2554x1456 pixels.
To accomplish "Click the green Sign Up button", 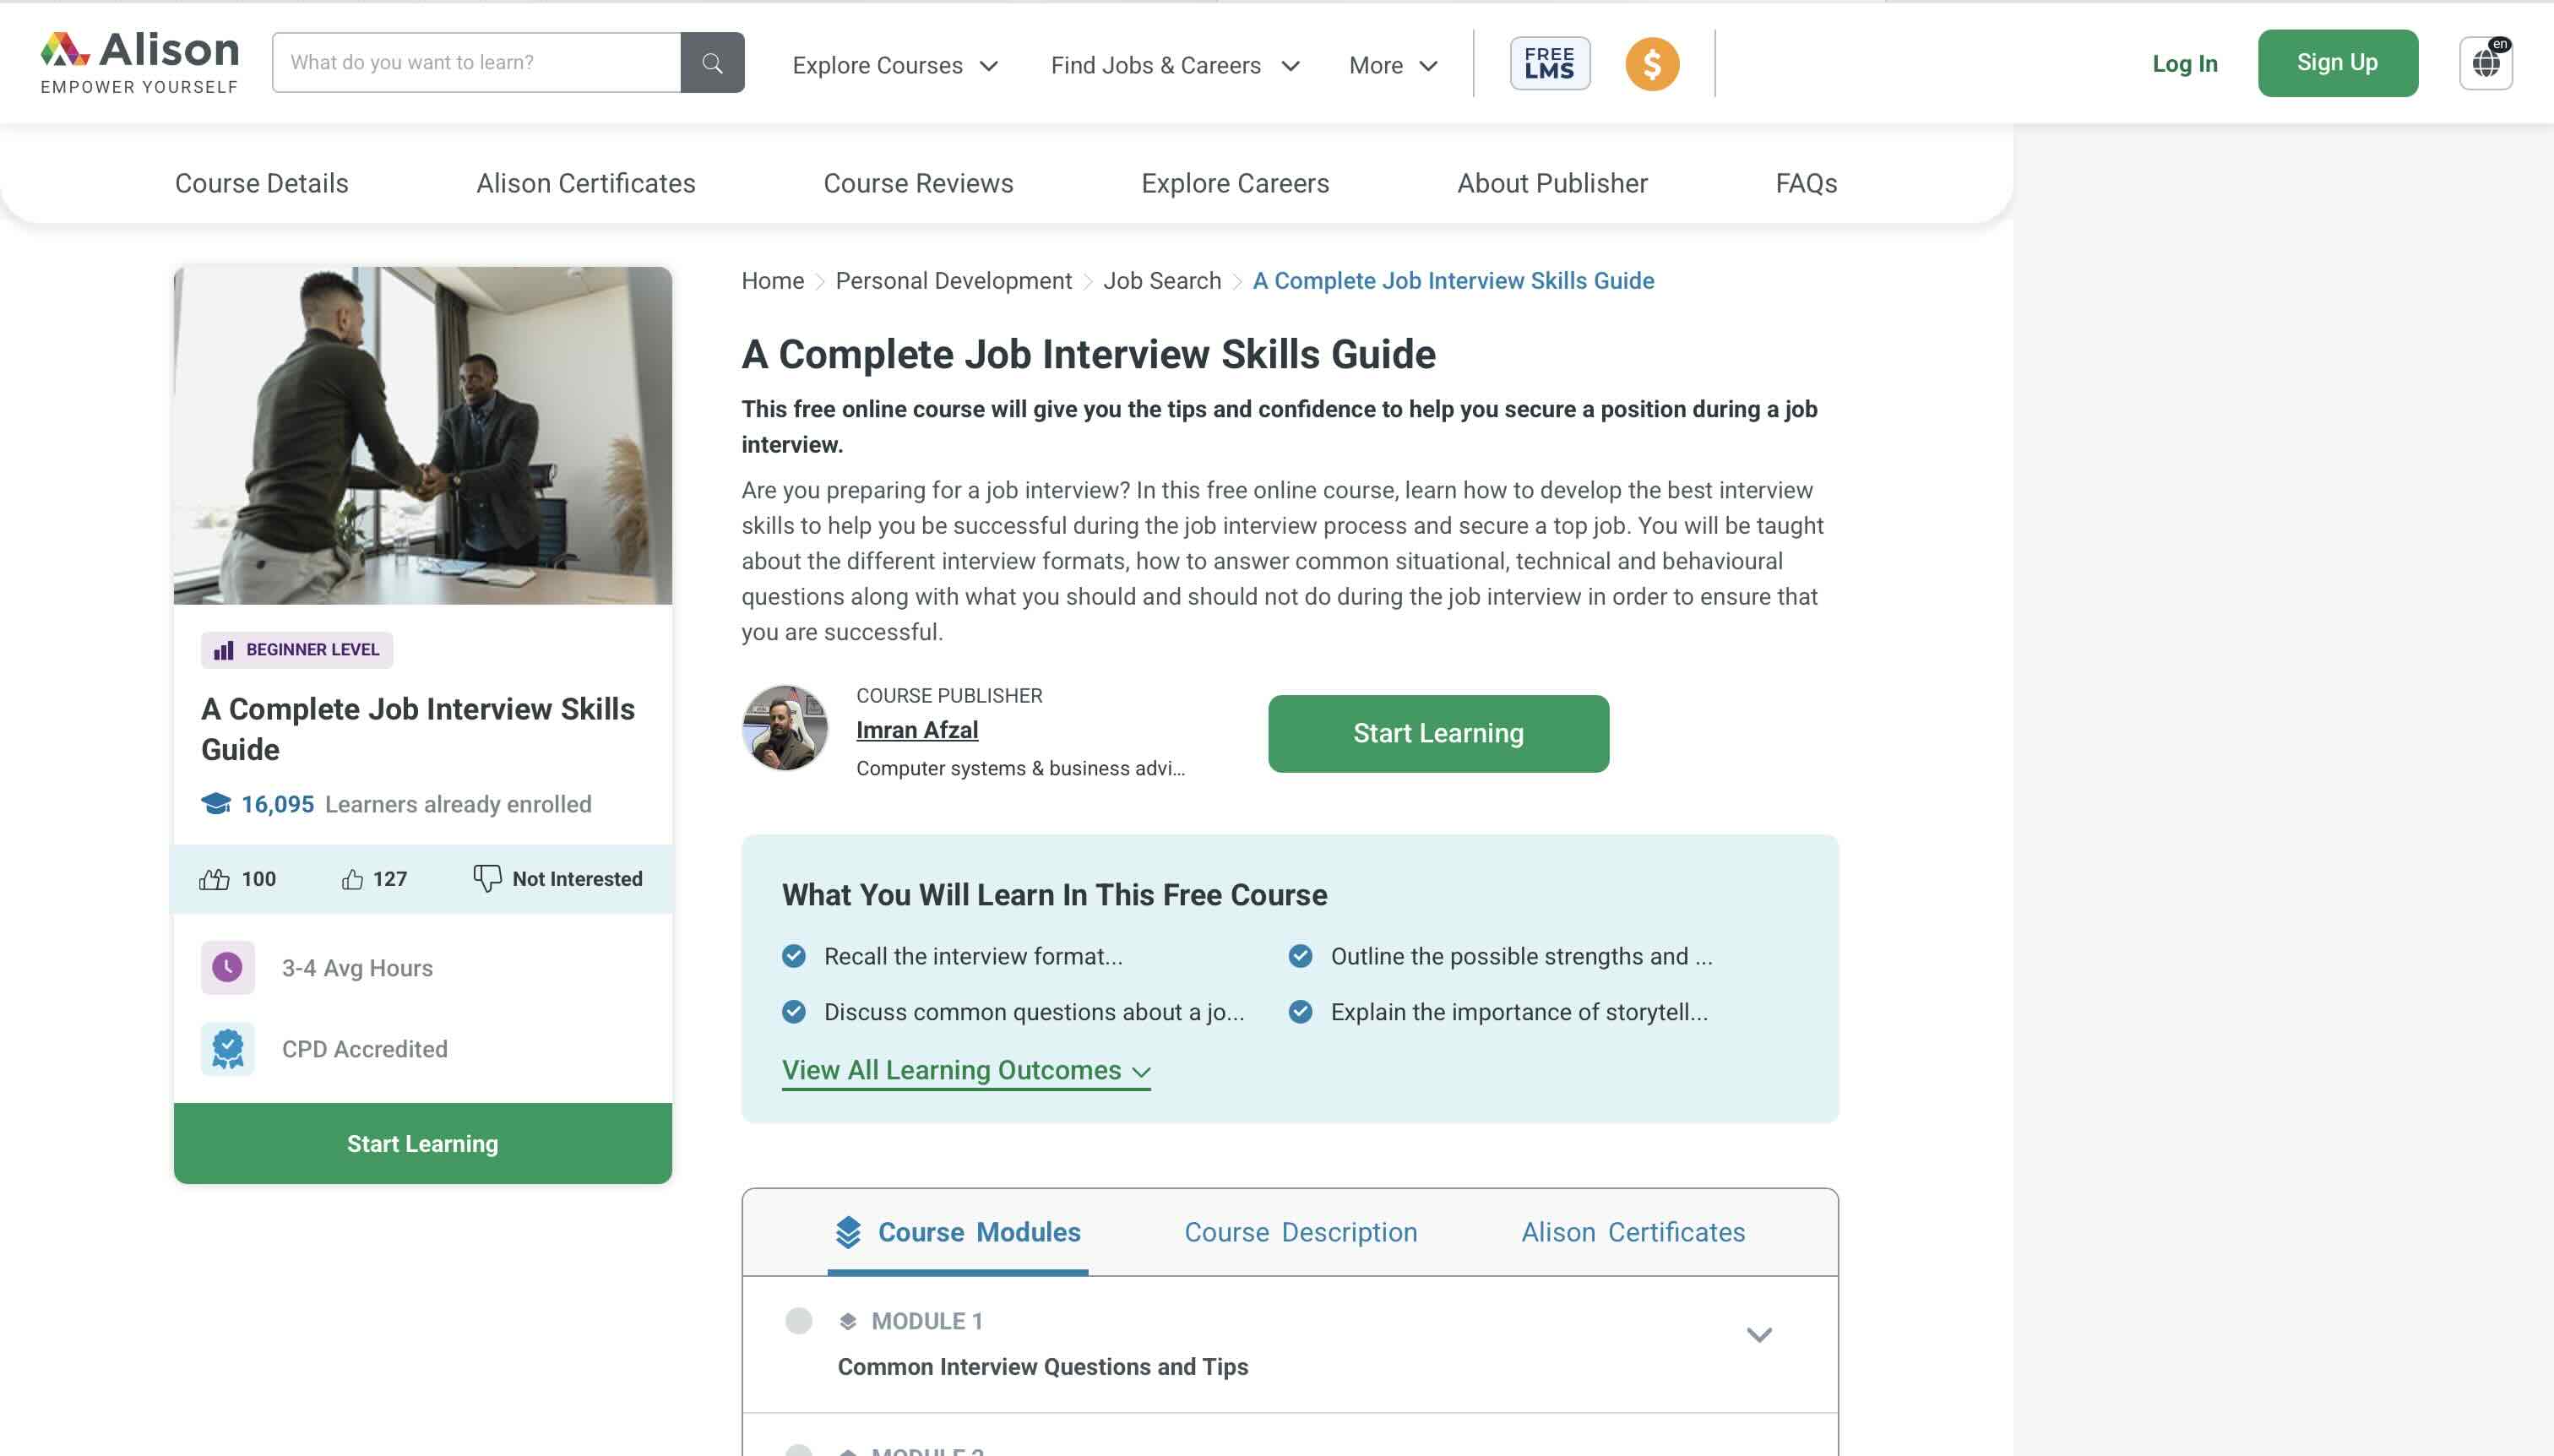I will coord(2337,63).
